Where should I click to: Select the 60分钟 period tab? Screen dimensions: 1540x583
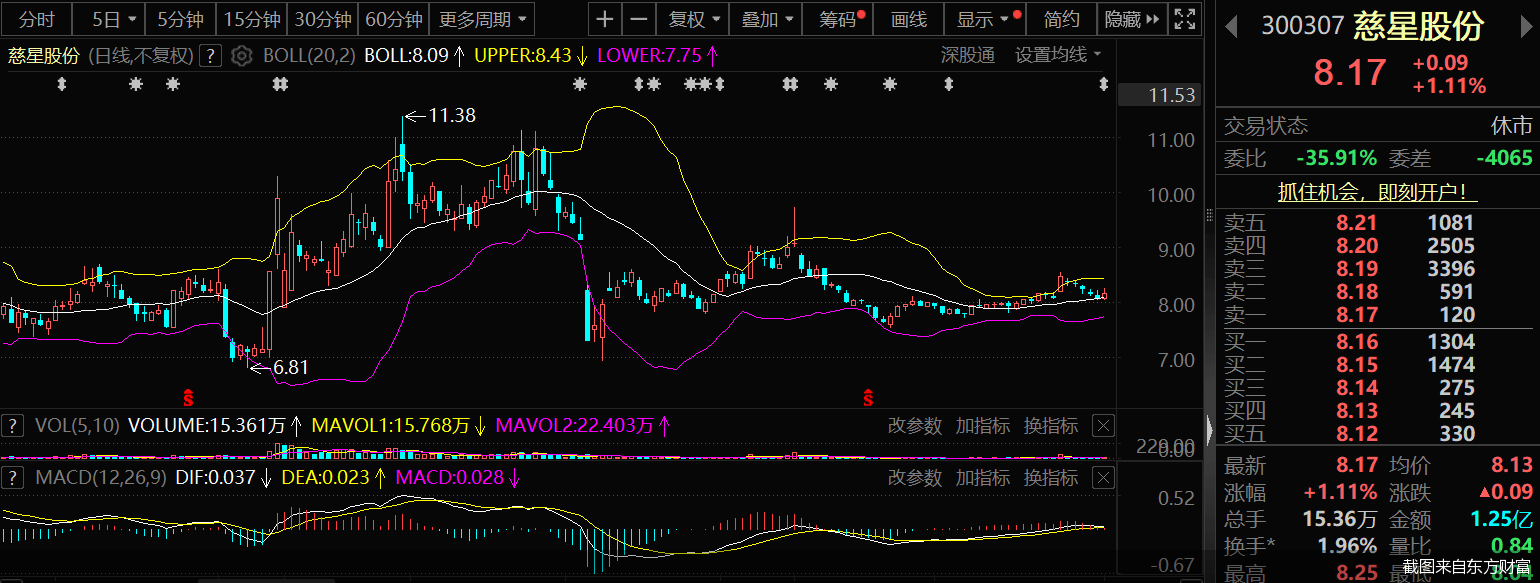pyautogui.click(x=394, y=19)
